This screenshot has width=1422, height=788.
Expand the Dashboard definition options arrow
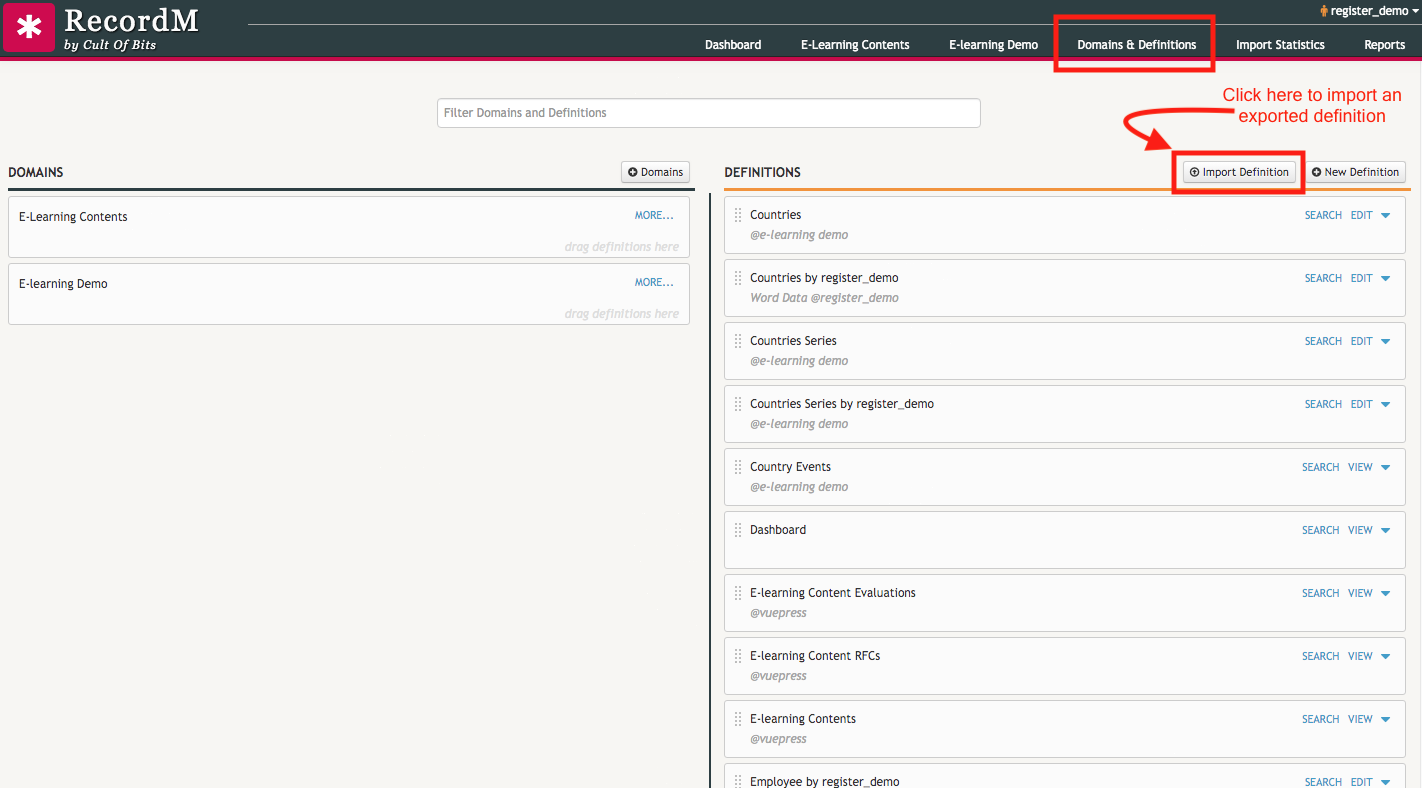[1386, 530]
